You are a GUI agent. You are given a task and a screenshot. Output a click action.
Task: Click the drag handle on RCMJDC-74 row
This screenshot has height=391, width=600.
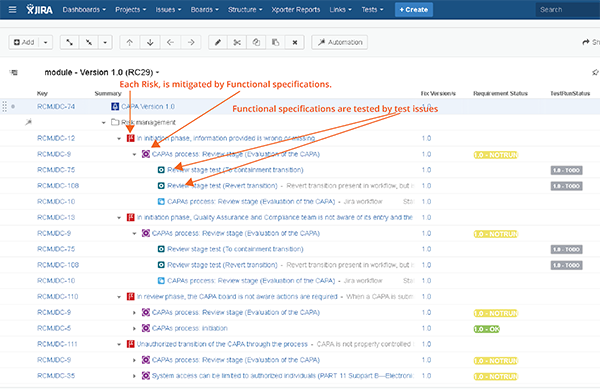(x=5, y=106)
